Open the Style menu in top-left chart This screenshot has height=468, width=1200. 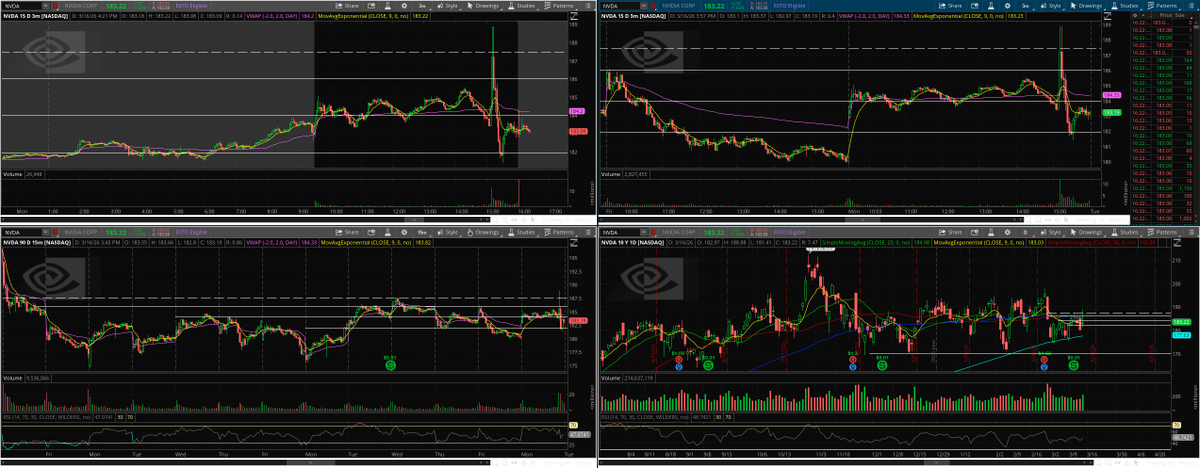[x=448, y=6]
